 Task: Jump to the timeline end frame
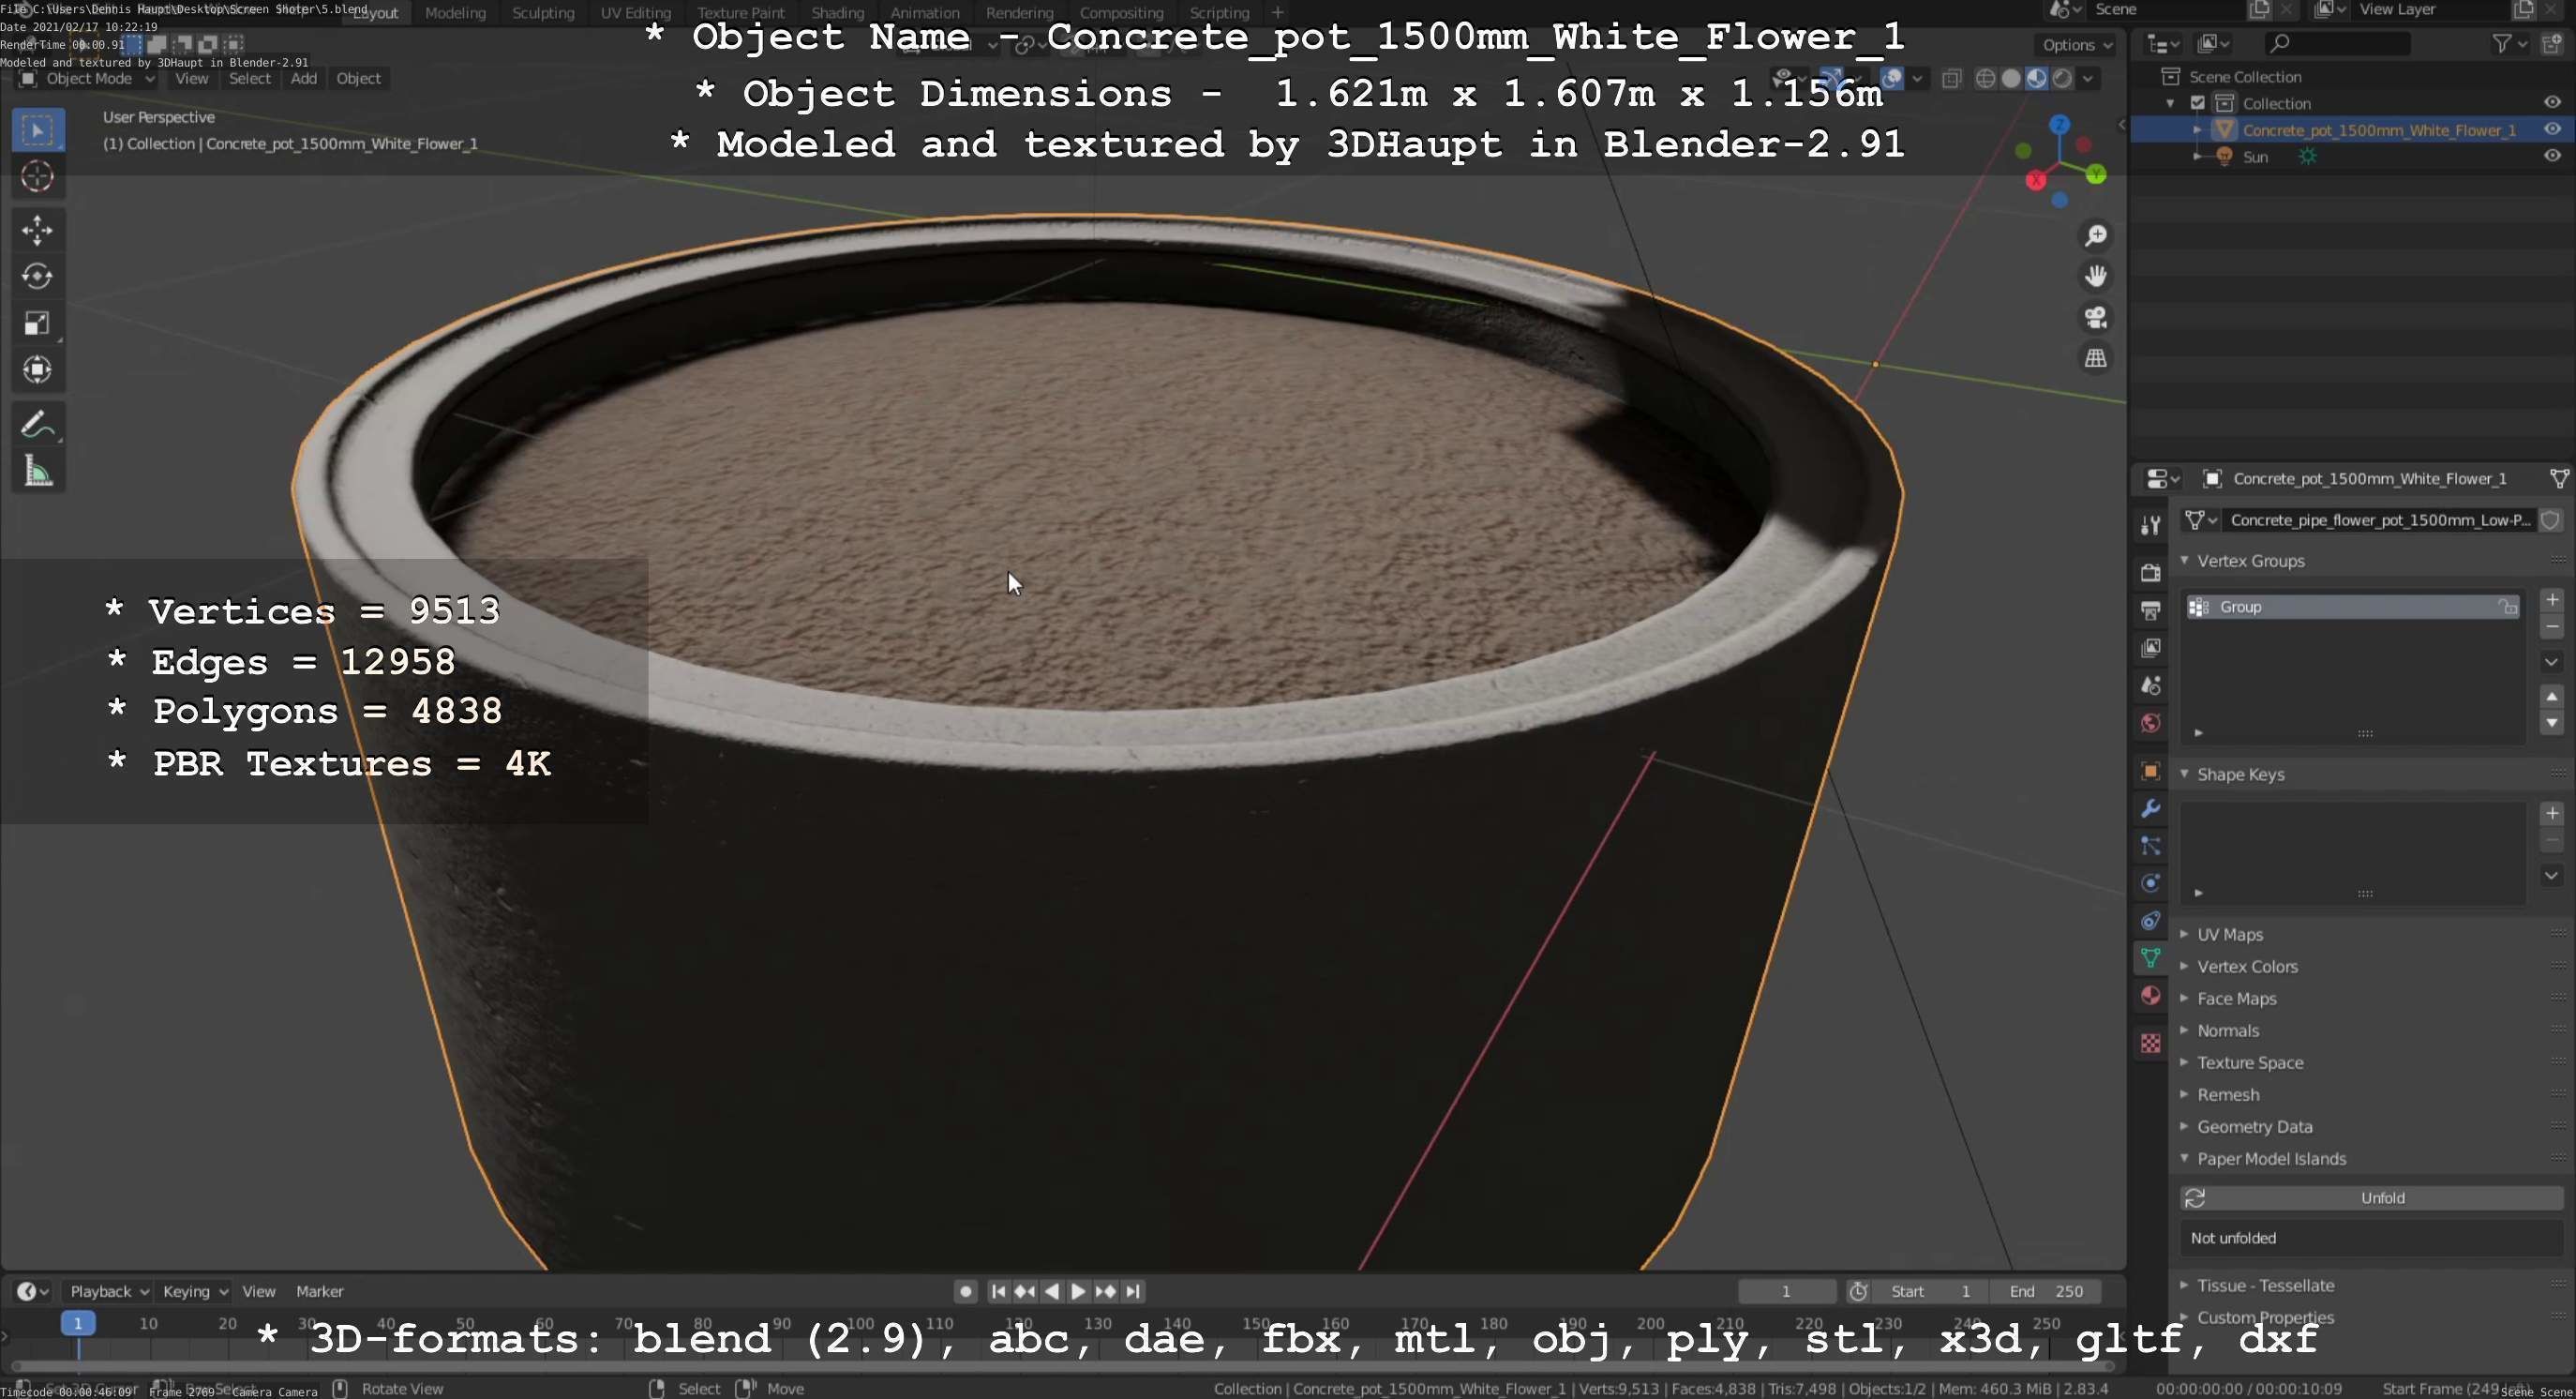(x=1132, y=1291)
